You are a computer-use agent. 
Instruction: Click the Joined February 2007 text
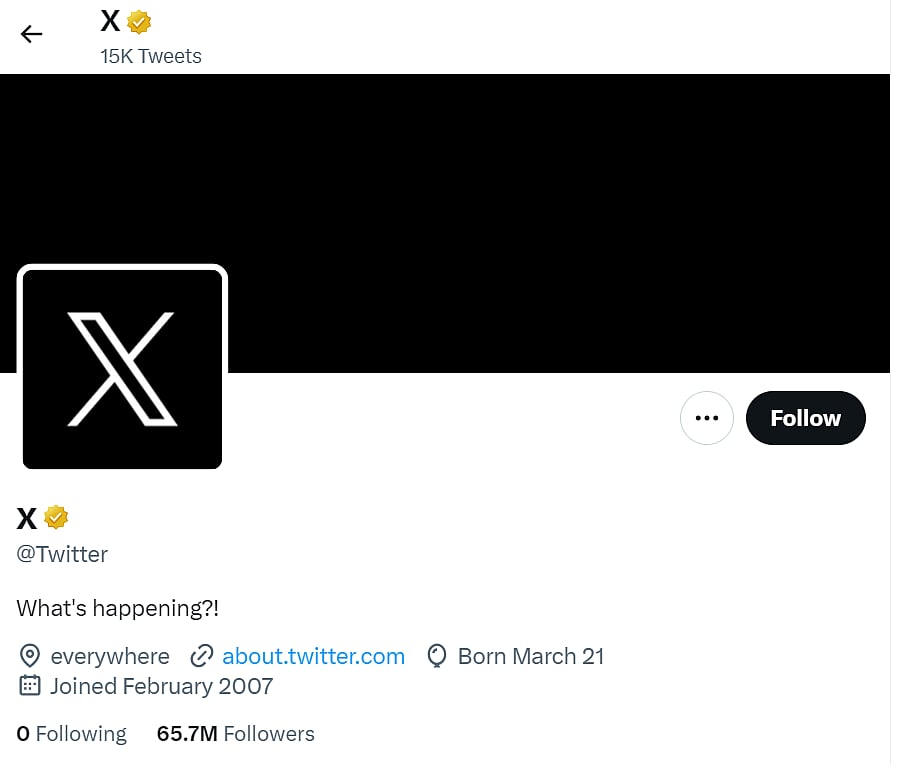click(162, 687)
